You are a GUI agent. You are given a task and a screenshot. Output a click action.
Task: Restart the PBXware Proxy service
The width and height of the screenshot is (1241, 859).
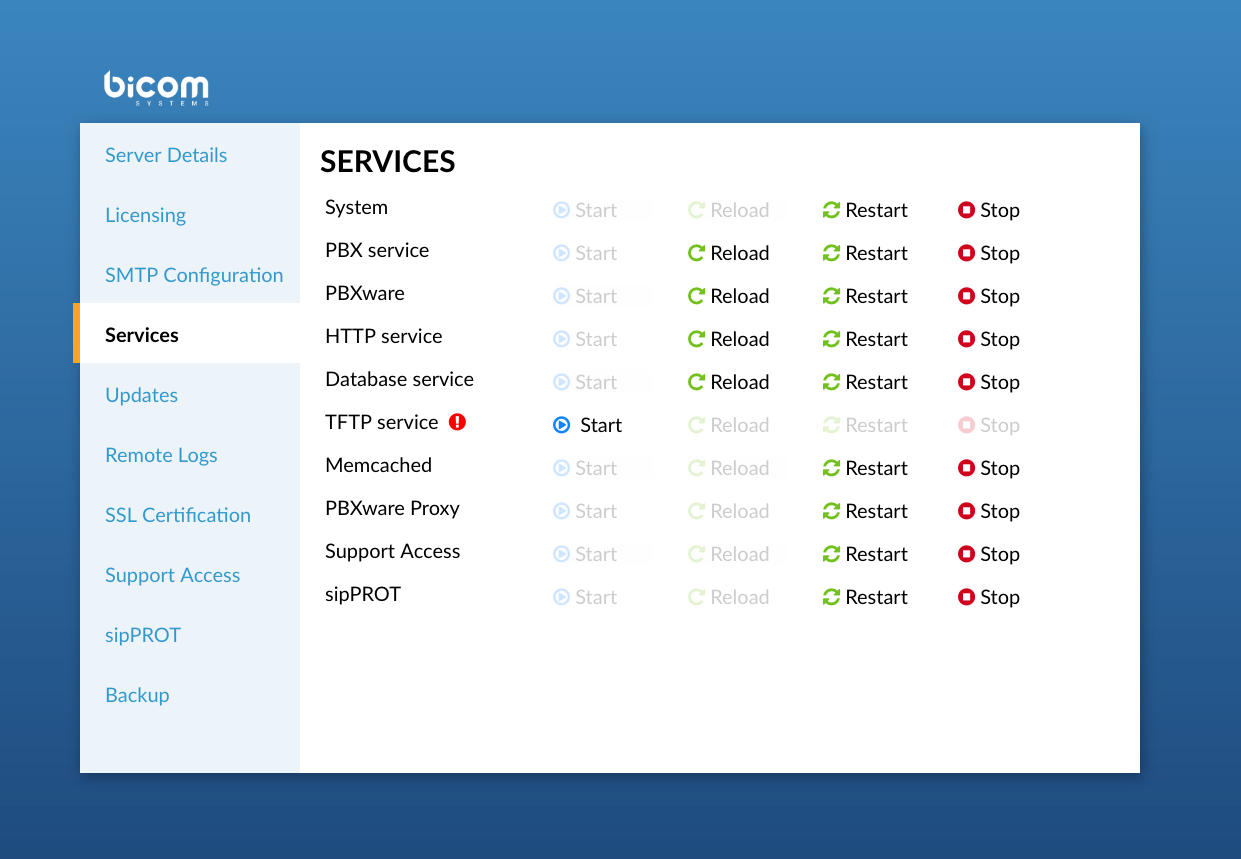click(x=865, y=511)
